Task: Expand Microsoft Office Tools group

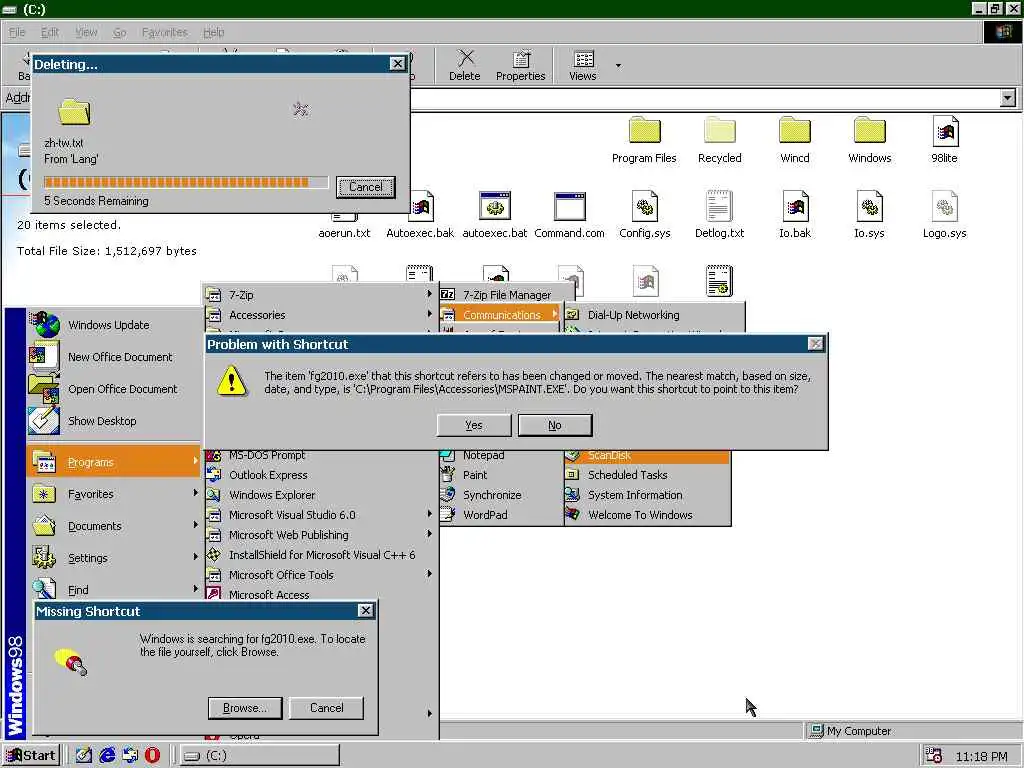Action: (320, 575)
